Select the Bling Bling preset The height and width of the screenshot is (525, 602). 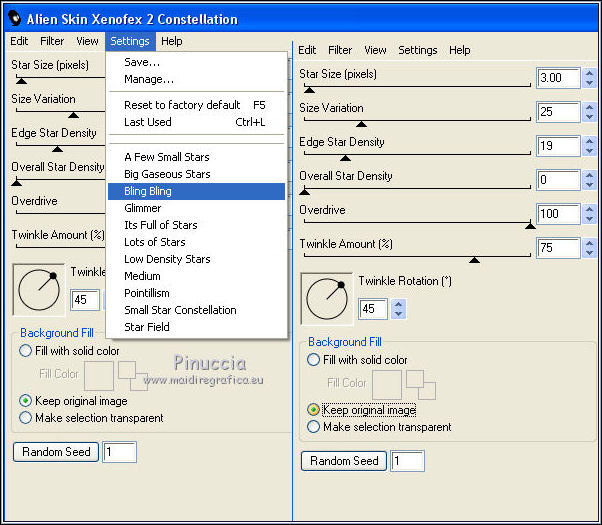point(197,191)
